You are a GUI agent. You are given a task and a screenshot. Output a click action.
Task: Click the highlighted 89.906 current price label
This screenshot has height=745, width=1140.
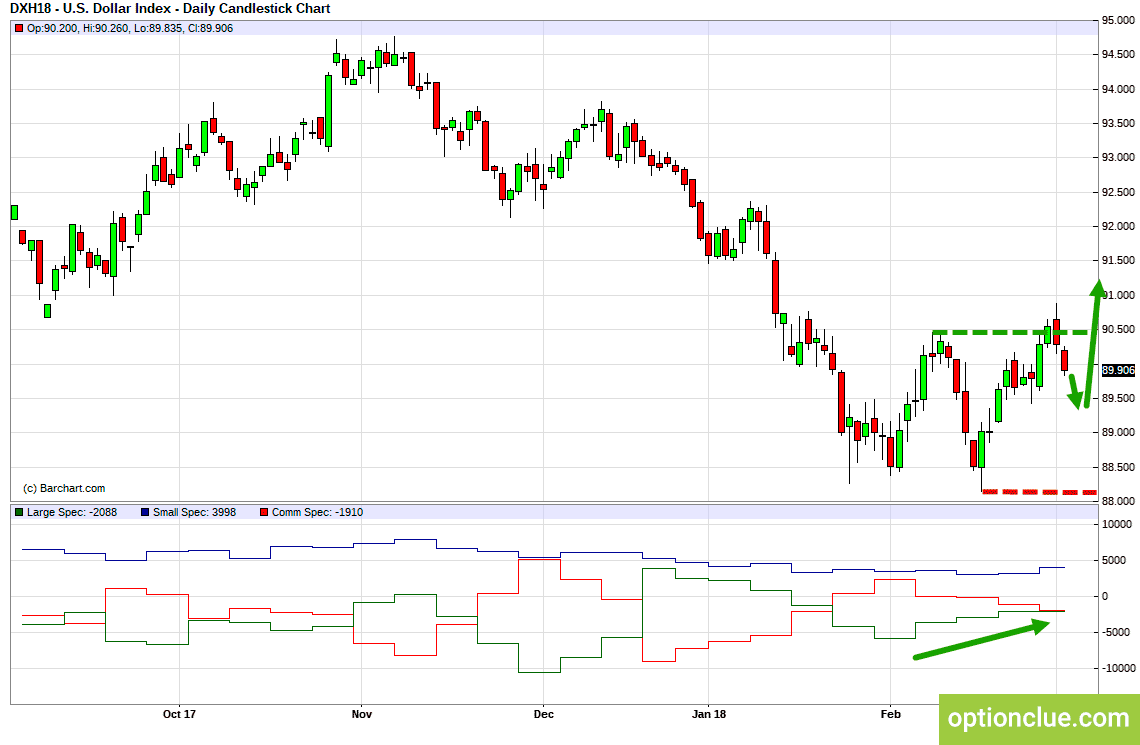1118,370
